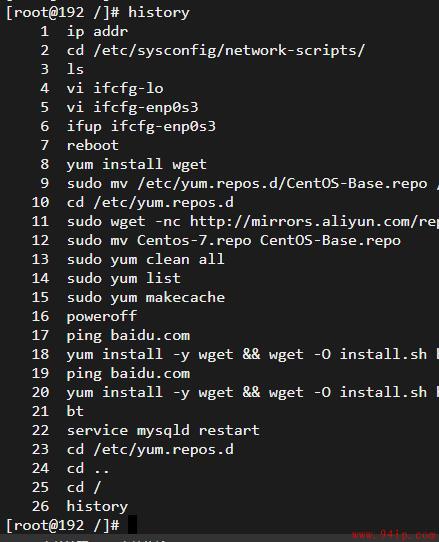Screen dimensions: 439x542
Task: Click the 'vi ifcfg-enp0s3' command text
Action: (x=132, y=108)
